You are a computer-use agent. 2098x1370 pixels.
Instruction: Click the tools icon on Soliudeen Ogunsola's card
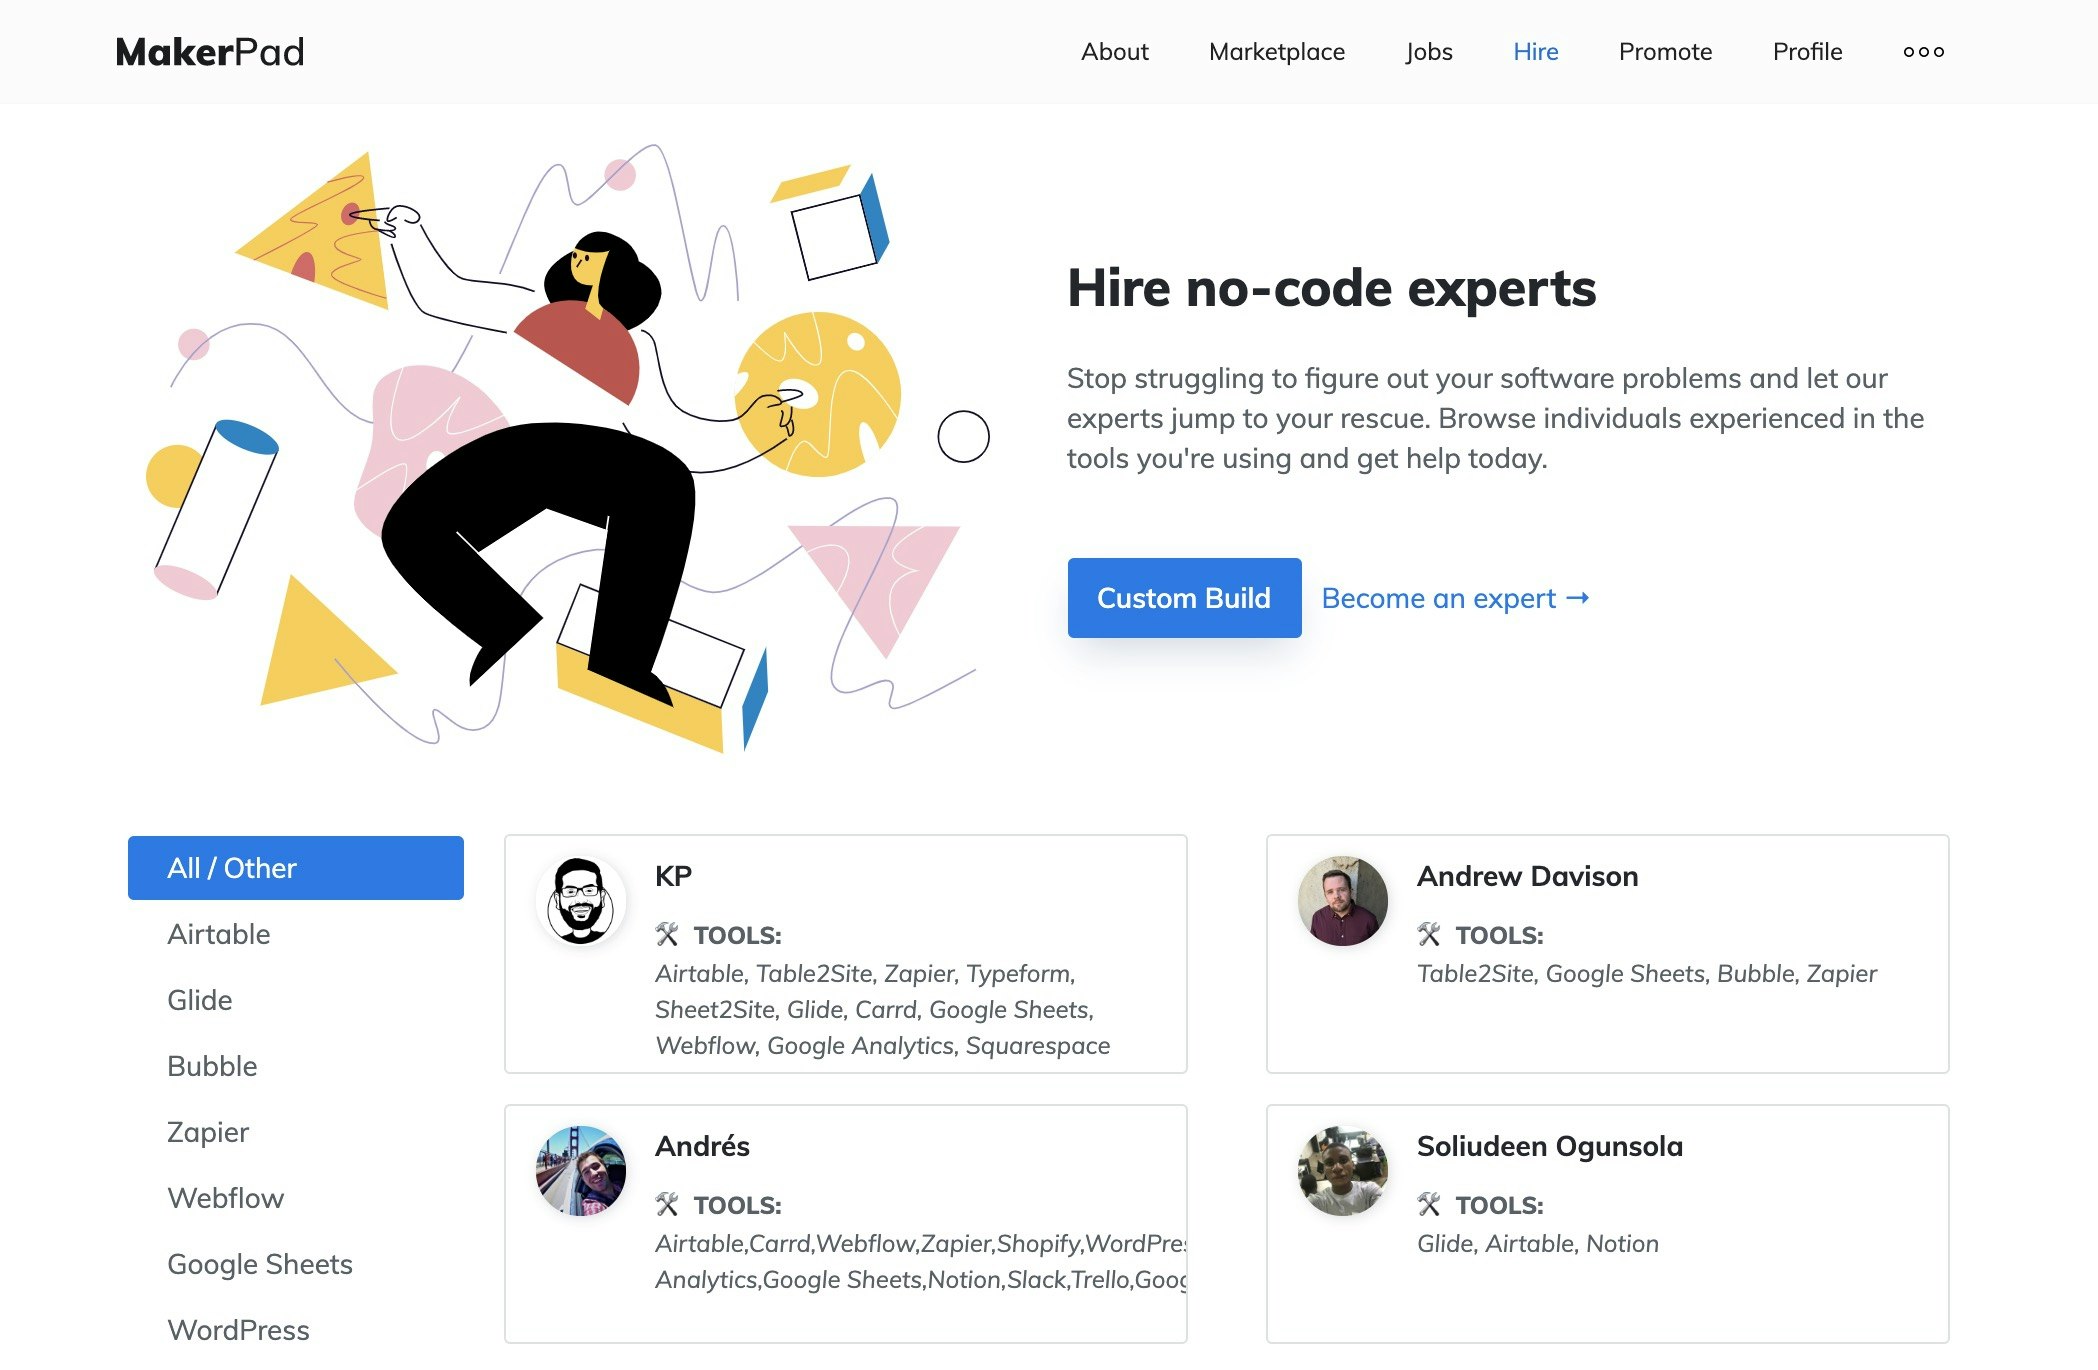1430,1205
